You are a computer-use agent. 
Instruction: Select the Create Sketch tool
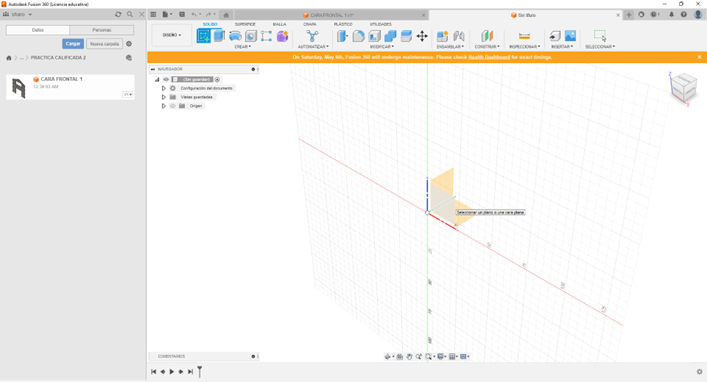(203, 36)
